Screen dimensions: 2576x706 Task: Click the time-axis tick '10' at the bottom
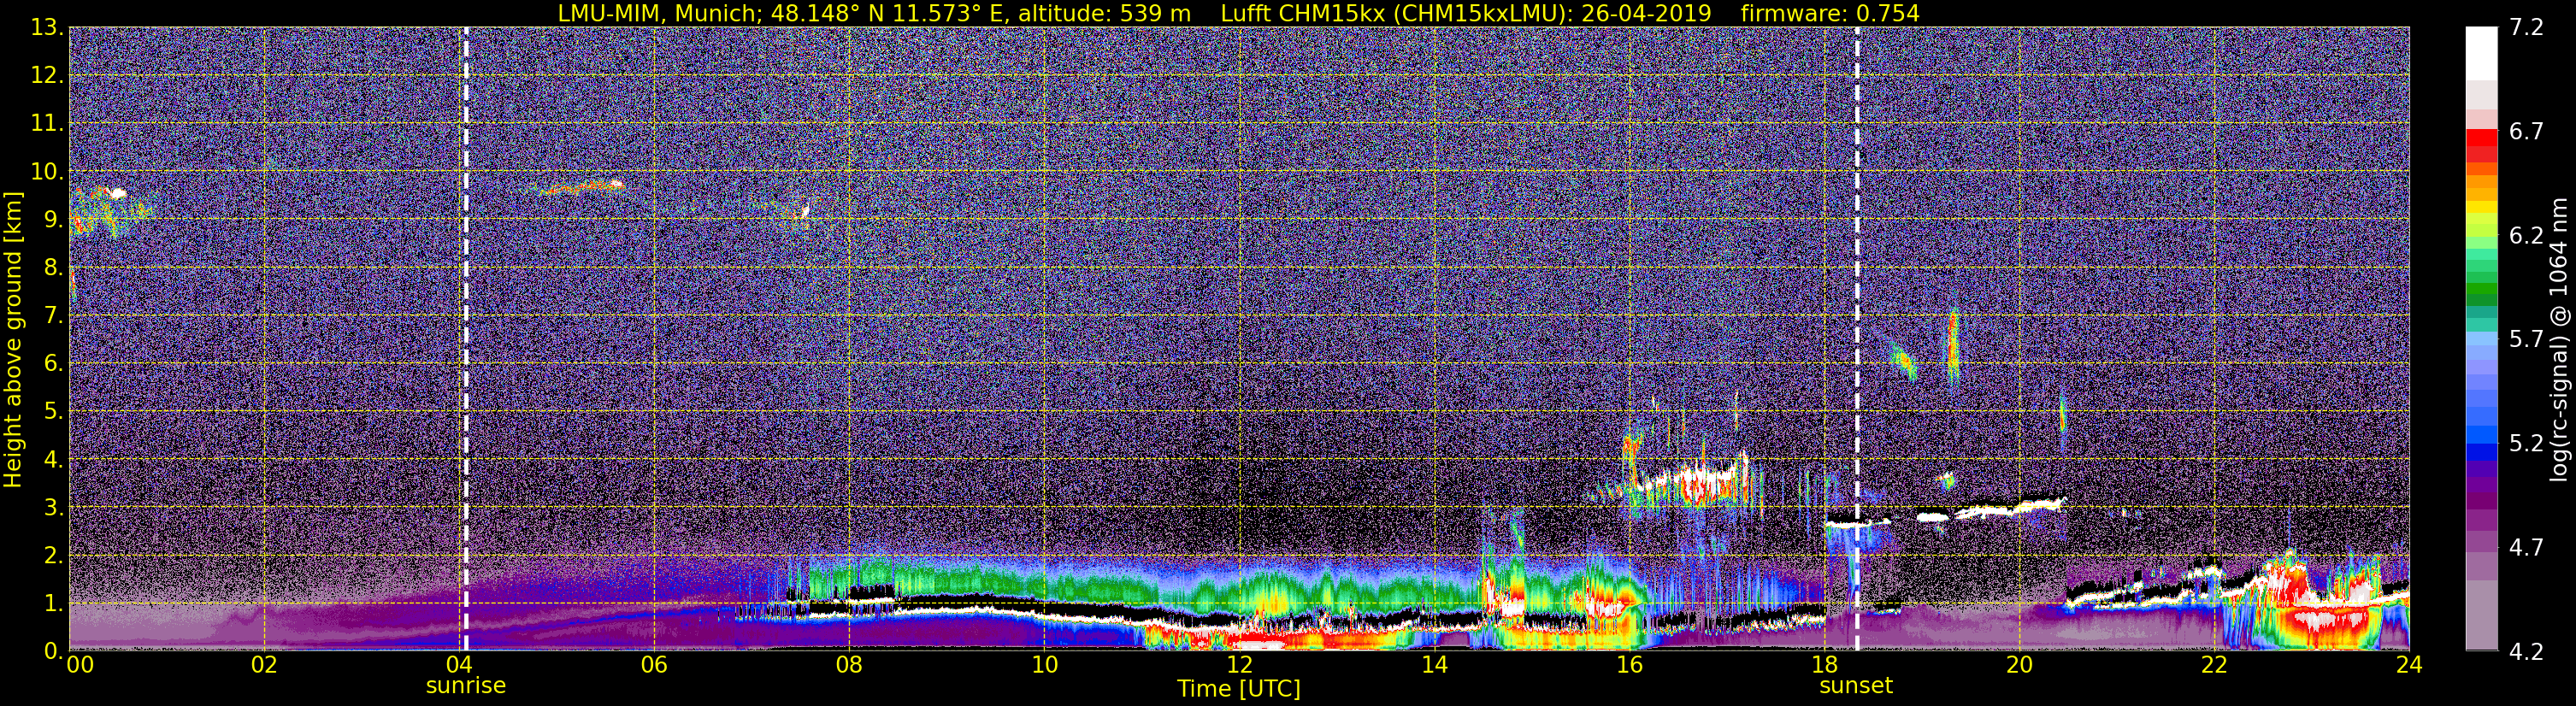[x=1044, y=665]
